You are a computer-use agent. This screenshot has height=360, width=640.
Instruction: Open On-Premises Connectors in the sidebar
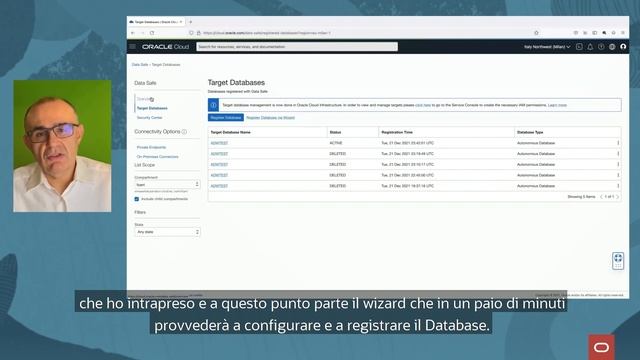click(x=158, y=157)
